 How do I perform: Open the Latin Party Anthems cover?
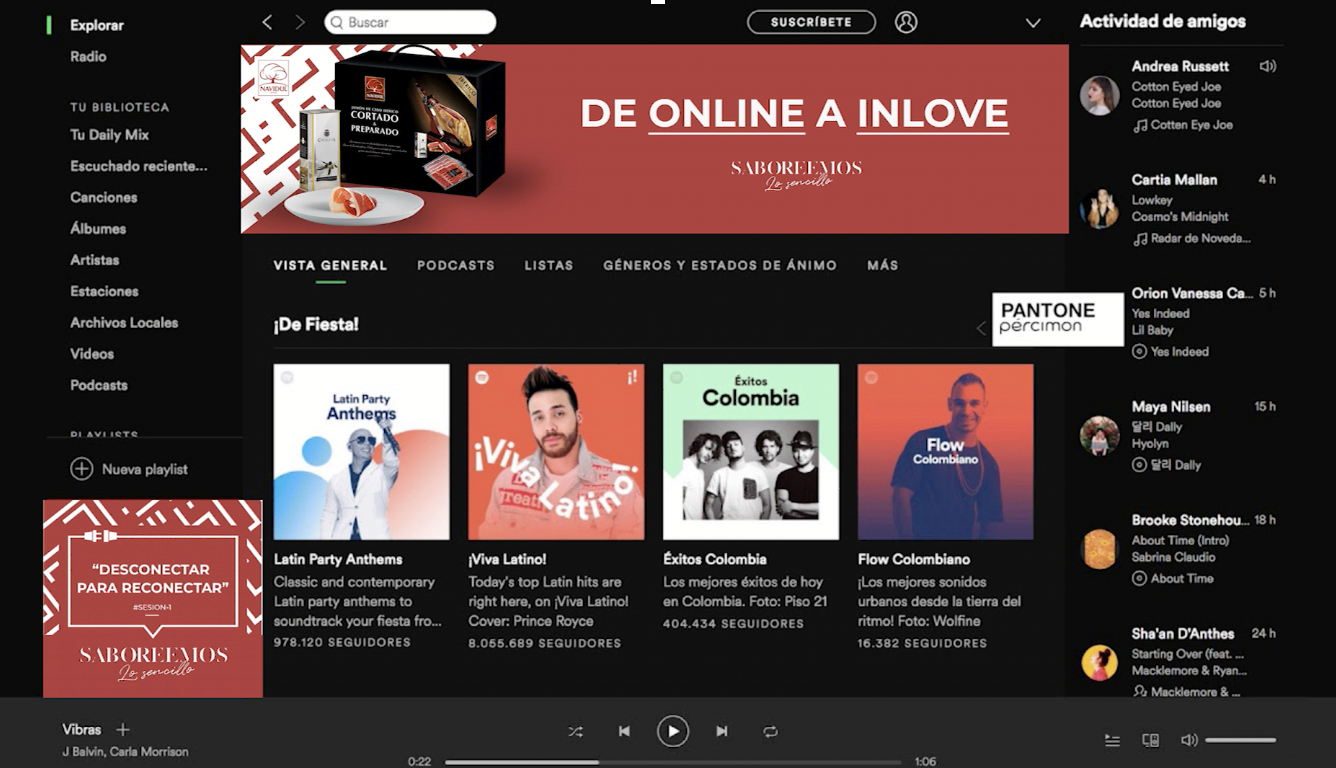tap(361, 452)
